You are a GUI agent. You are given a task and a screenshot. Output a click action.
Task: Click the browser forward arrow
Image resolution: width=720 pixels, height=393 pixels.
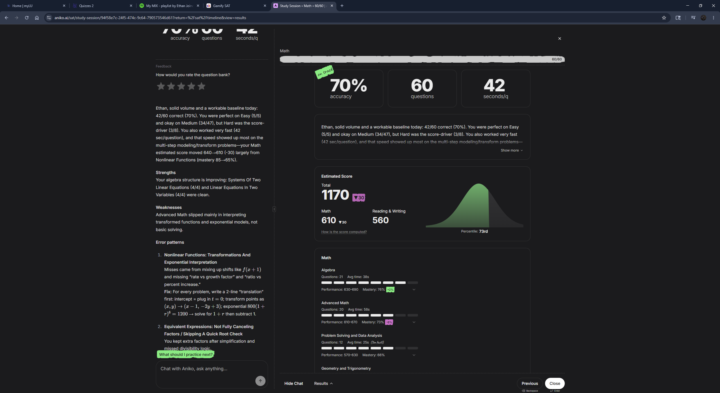pyautogui.click(x=17, y=17)
